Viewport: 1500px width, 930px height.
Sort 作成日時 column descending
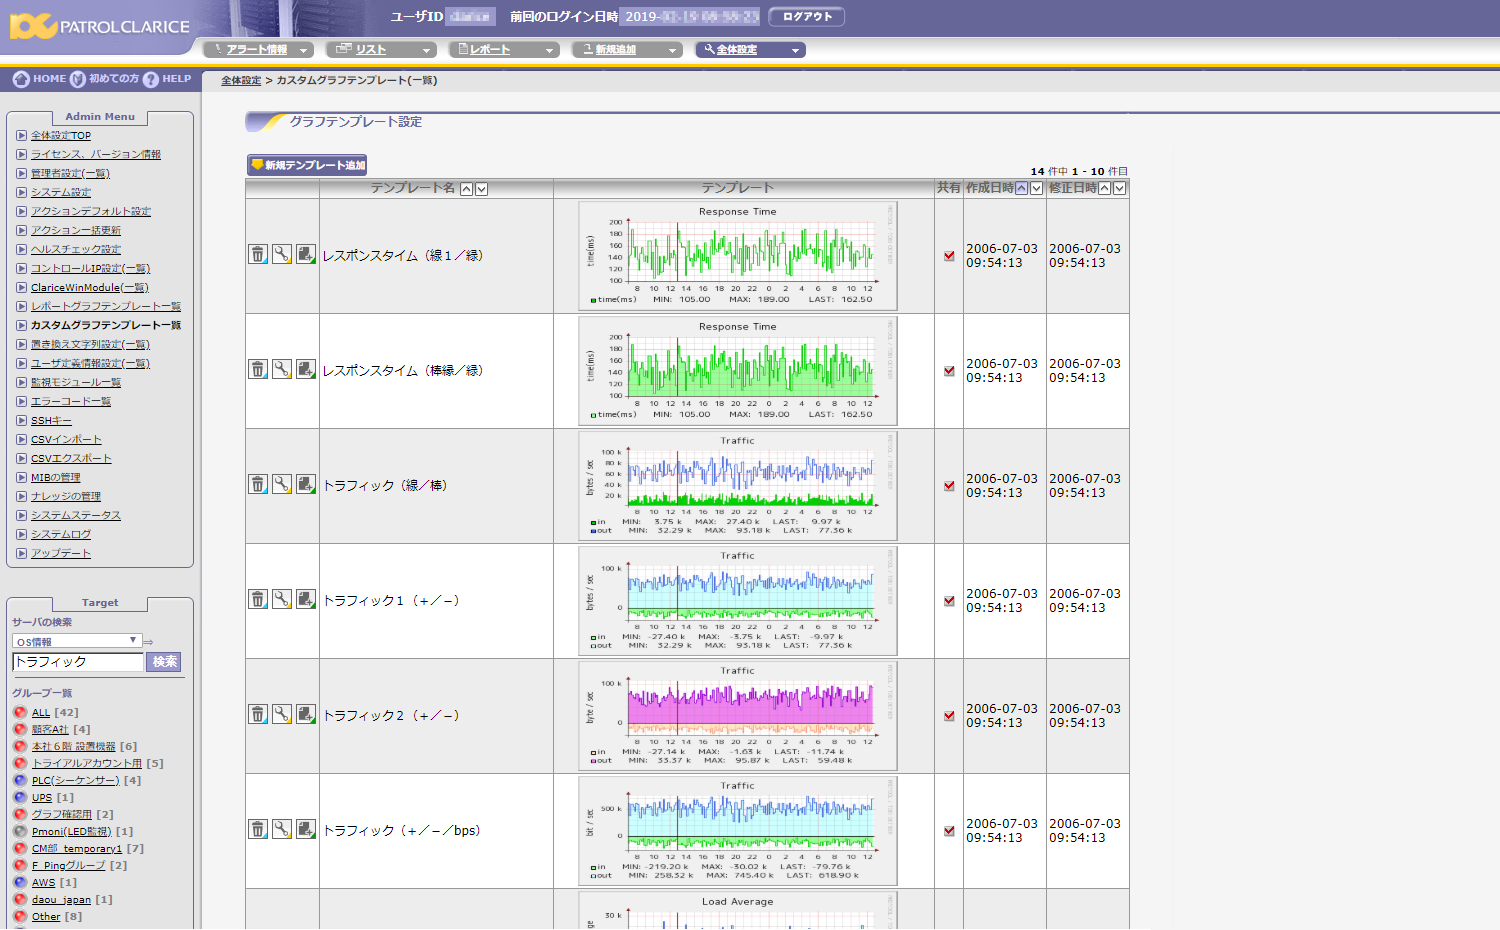point(1036,188)
